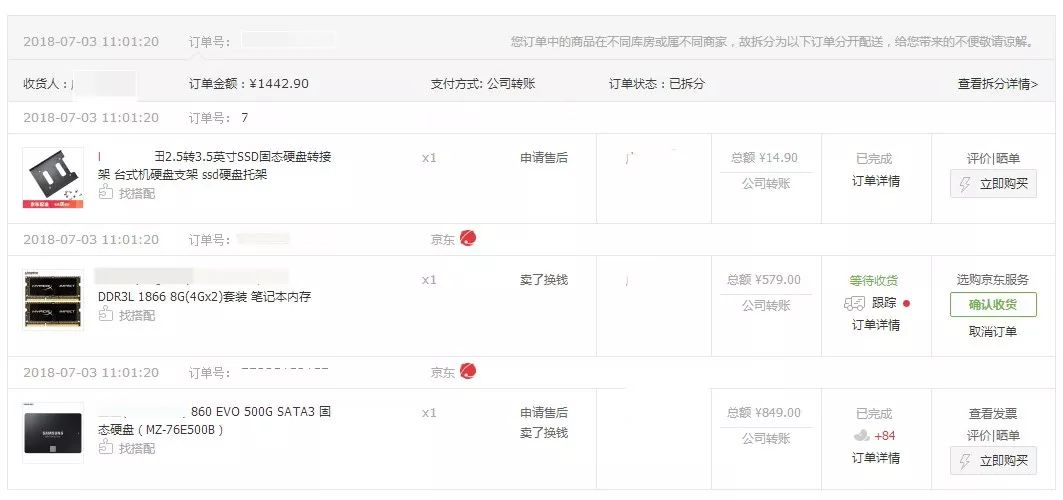Click 找搭配 icon under SSD bracket item
The width and height of the screenshot is (1063, 500).
(106, 193)
